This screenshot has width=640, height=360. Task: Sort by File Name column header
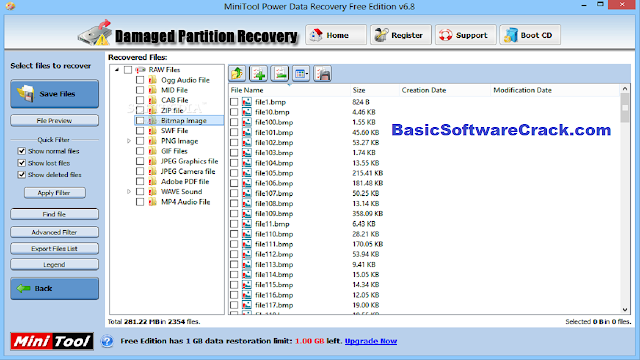tap(289, 90)
